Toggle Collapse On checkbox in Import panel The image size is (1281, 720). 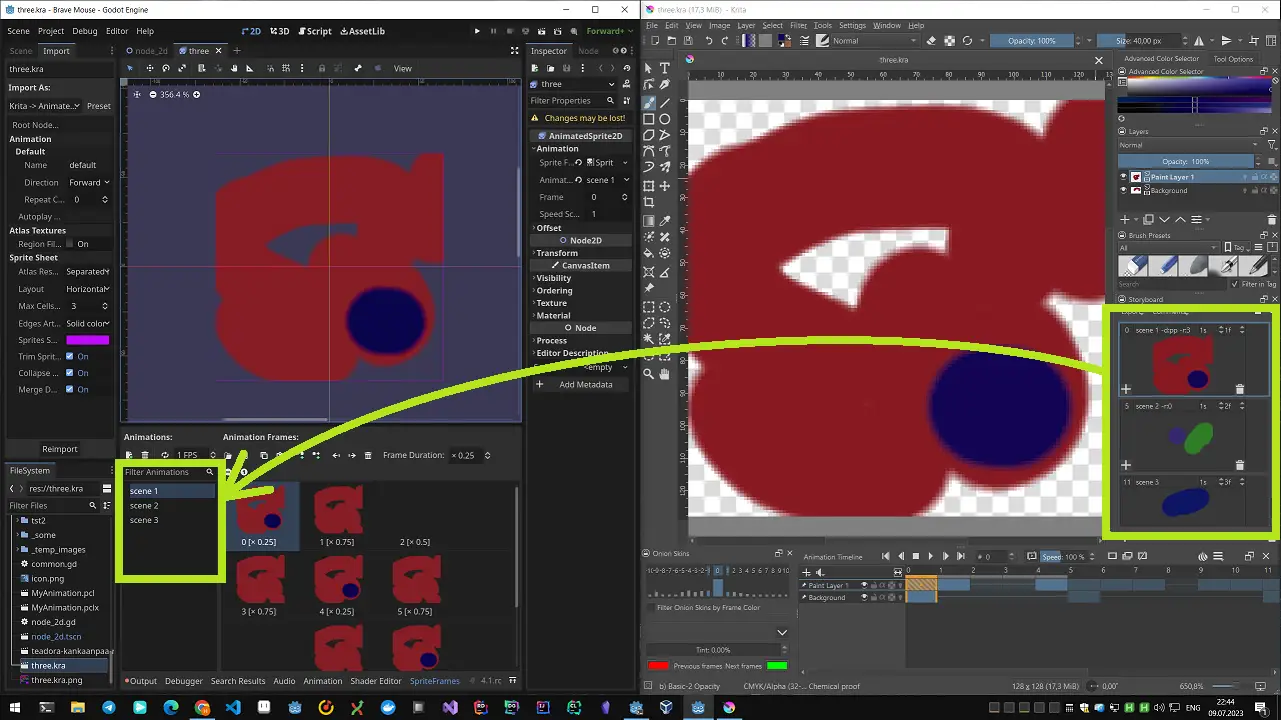point(70,373)
